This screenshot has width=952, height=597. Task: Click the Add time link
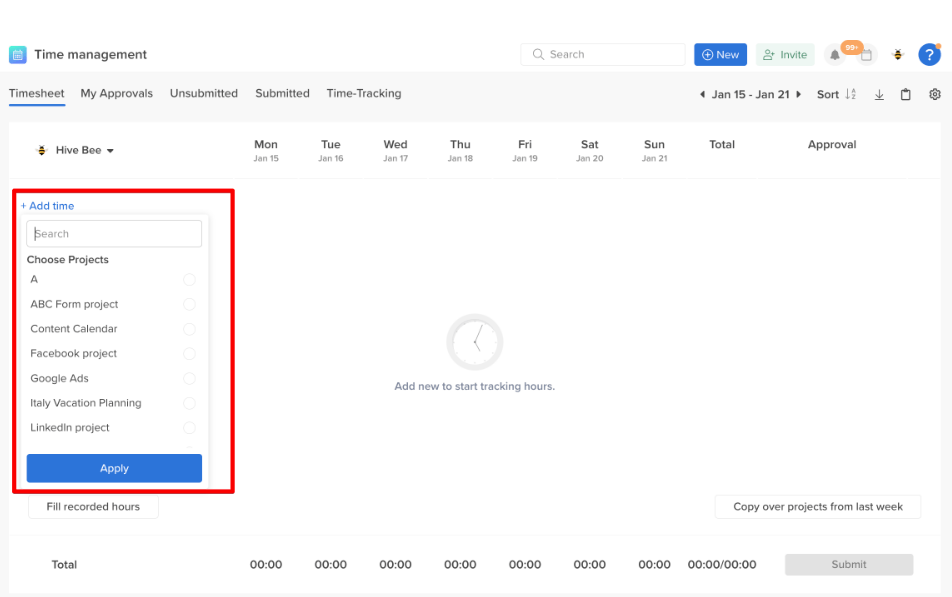pyautogui.click(x=47, y=206)
